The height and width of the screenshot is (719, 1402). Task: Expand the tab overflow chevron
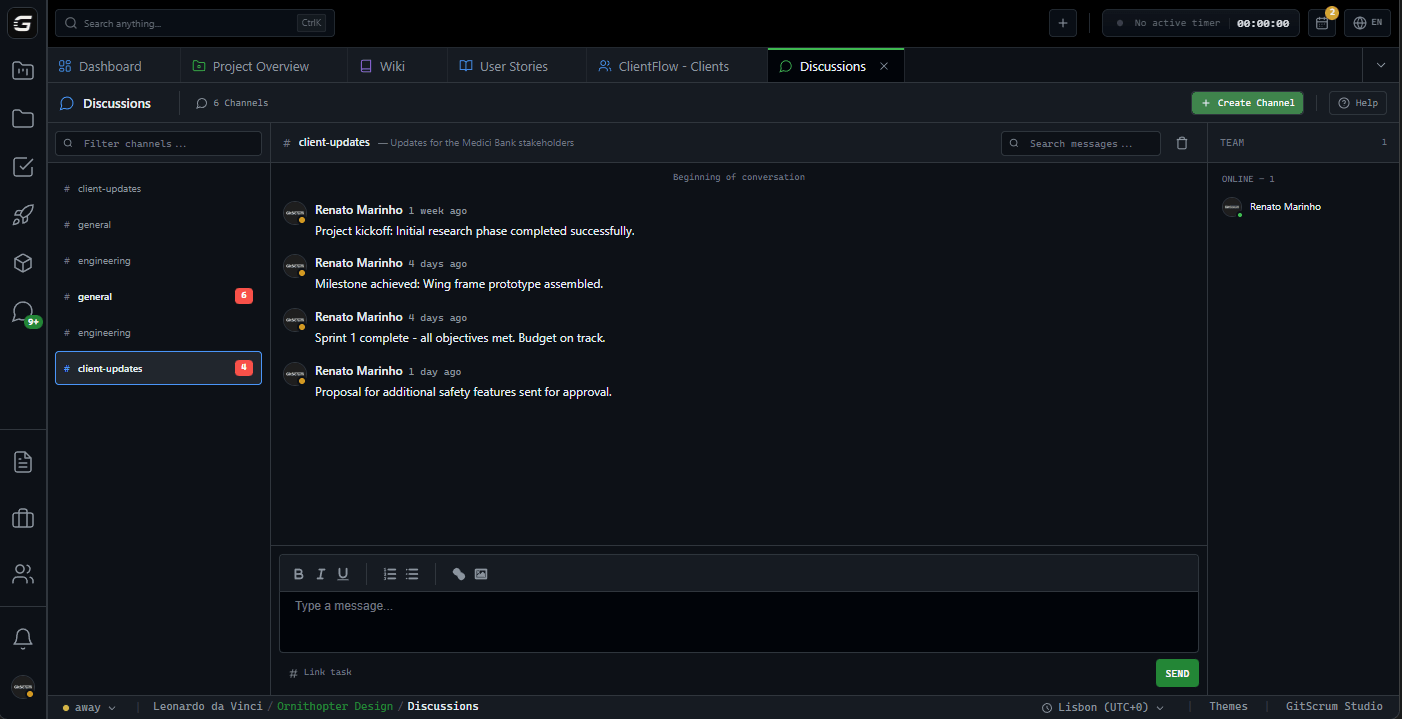pos(1381,66)
